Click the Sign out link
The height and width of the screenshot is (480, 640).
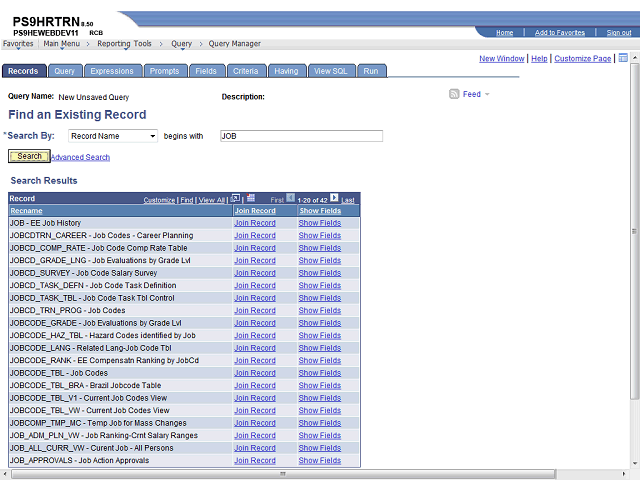click(619, 33)
